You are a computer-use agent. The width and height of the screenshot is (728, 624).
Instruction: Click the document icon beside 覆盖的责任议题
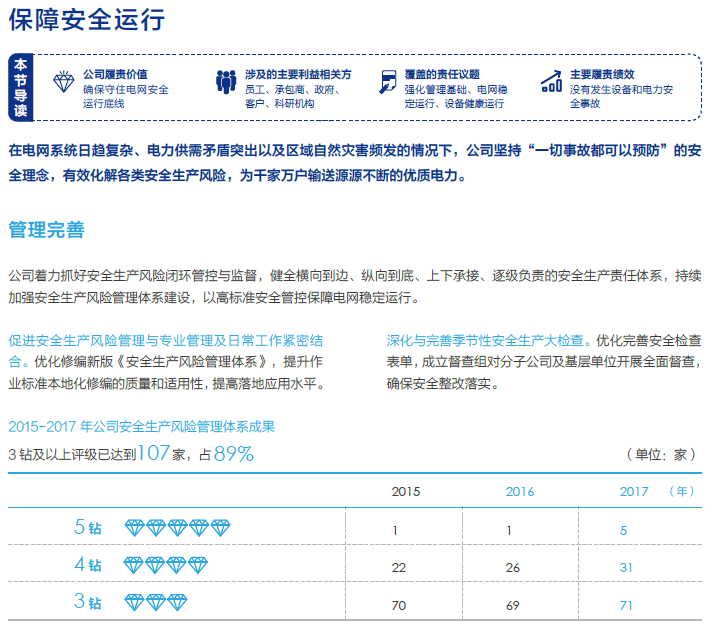[388, 82]
